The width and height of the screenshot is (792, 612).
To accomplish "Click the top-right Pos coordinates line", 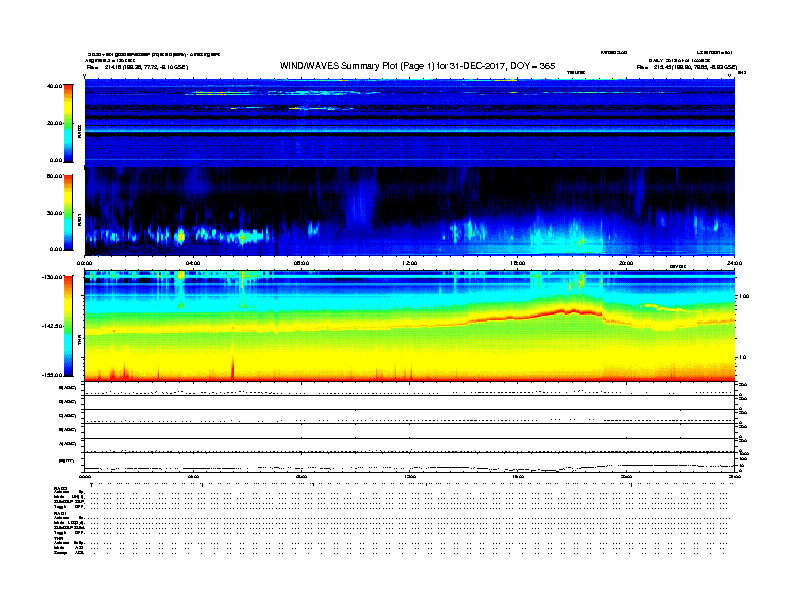I will point(687,67).
